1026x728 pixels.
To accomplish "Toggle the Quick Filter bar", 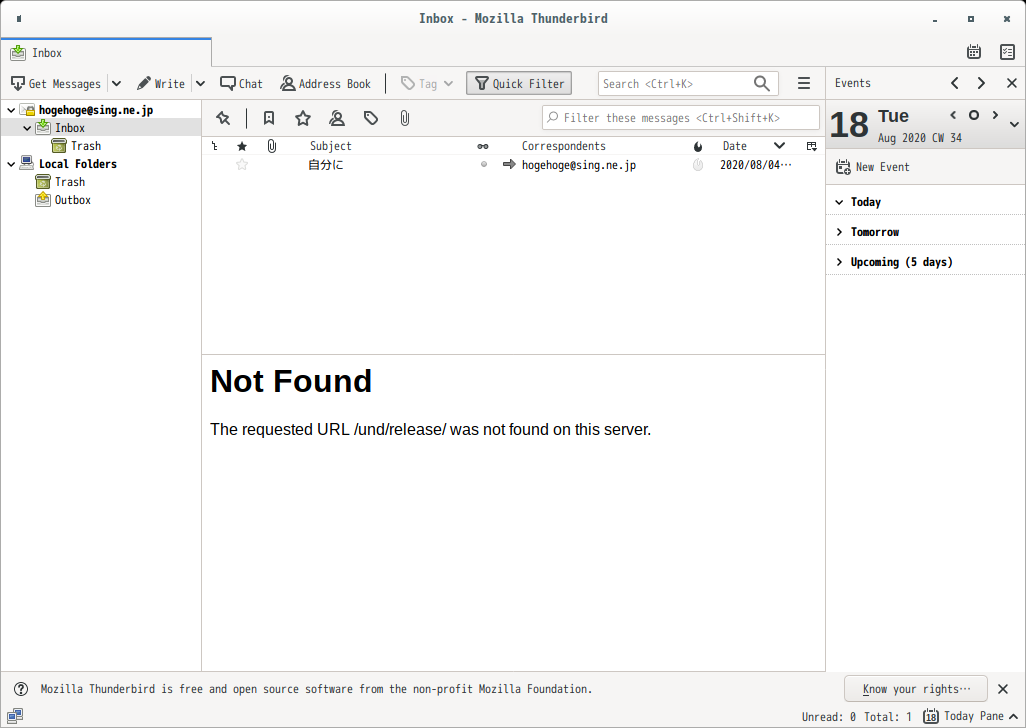I will 519,84.
